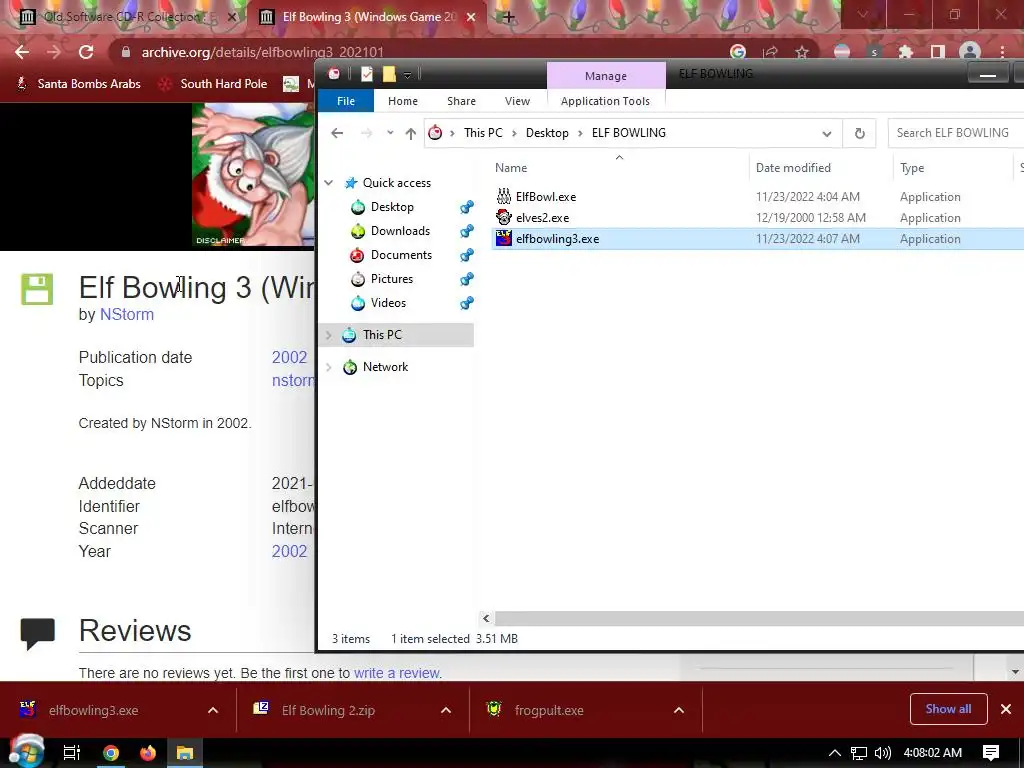Refresh the ELF BOWLING folder
The height and width of the screenshot is (768, 1024).
(859, 133)
